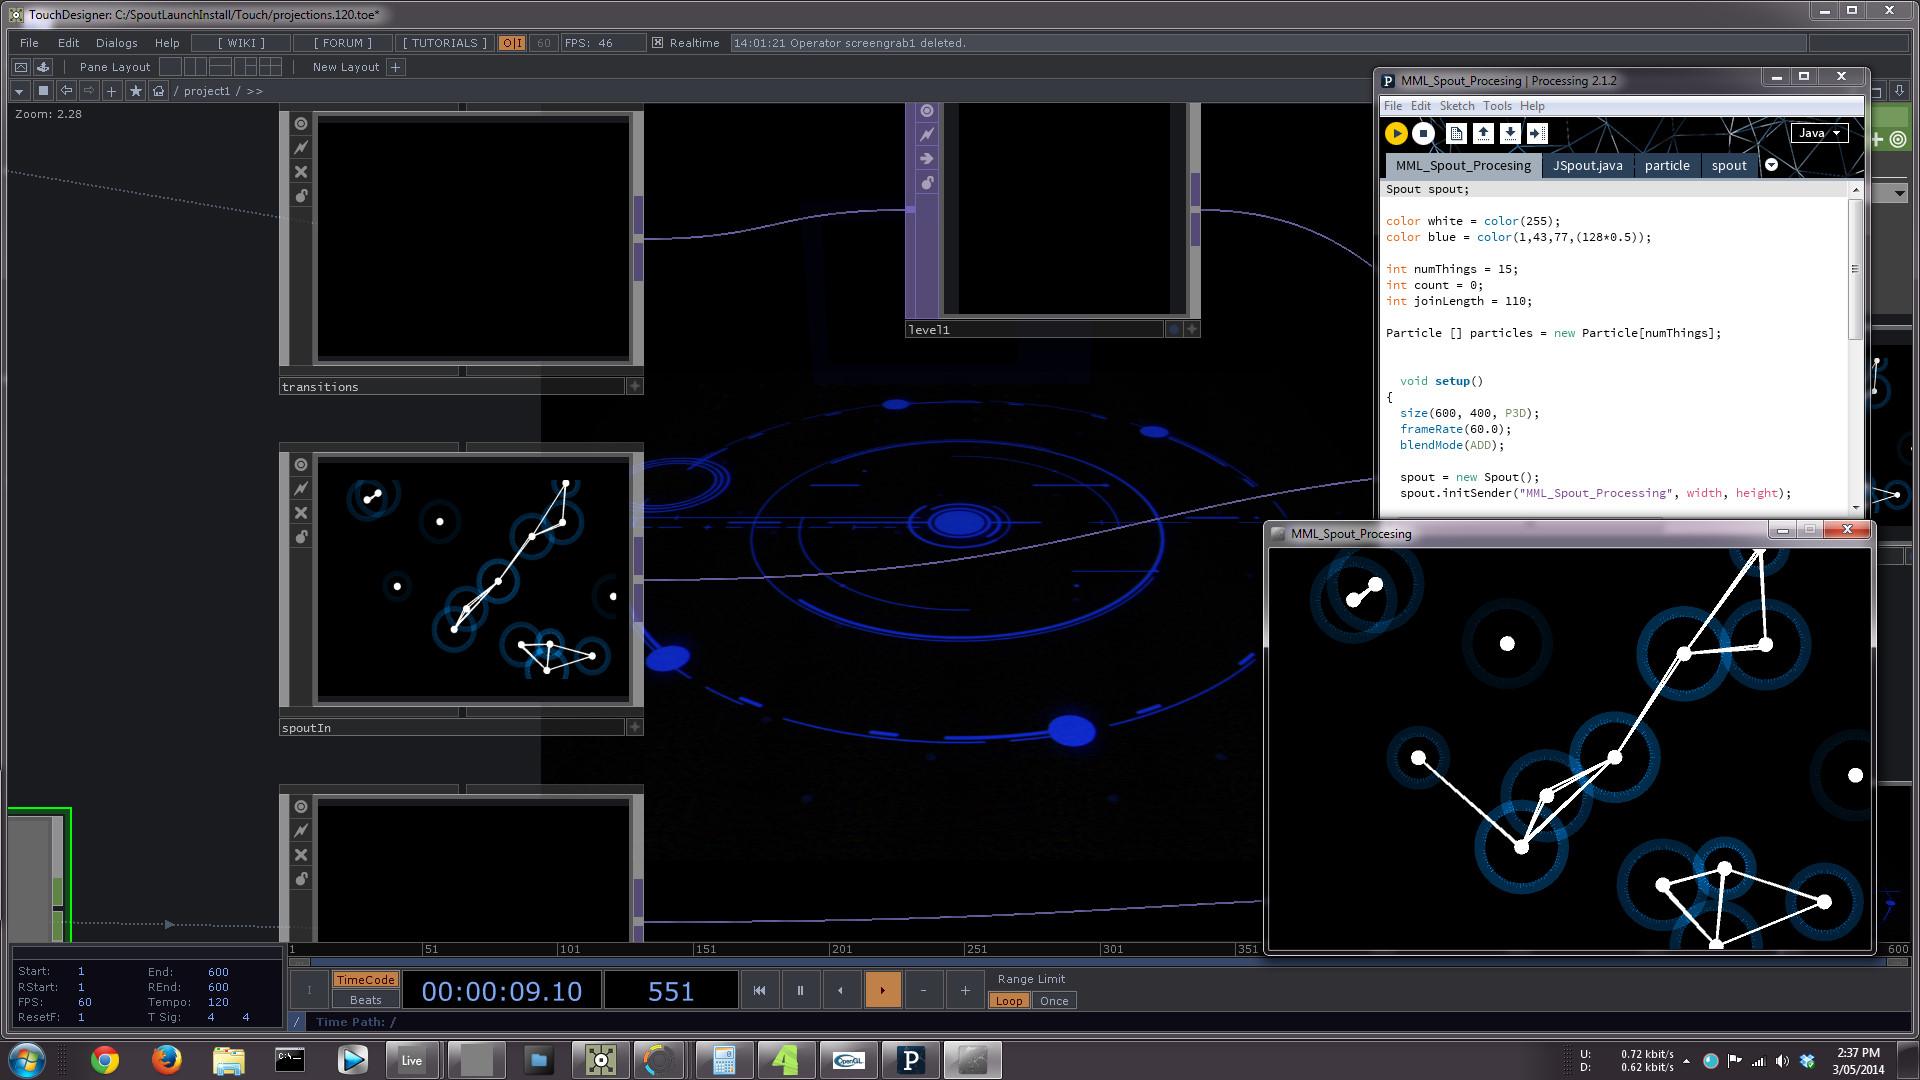Go back in network history
Image resolution: width=1920 pixels, height=1080 pixels.
coord(66,91)
